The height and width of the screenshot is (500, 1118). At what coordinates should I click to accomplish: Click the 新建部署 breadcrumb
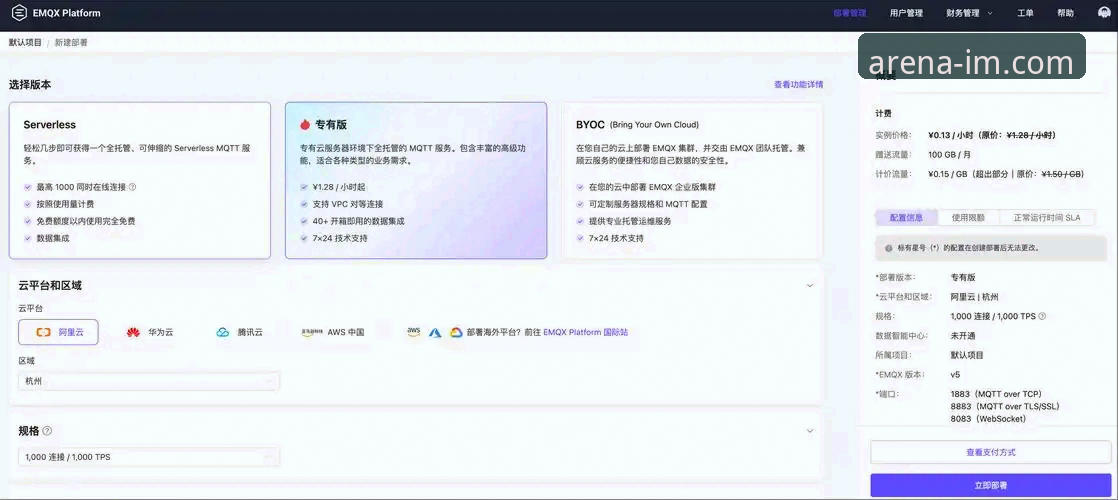71,43
